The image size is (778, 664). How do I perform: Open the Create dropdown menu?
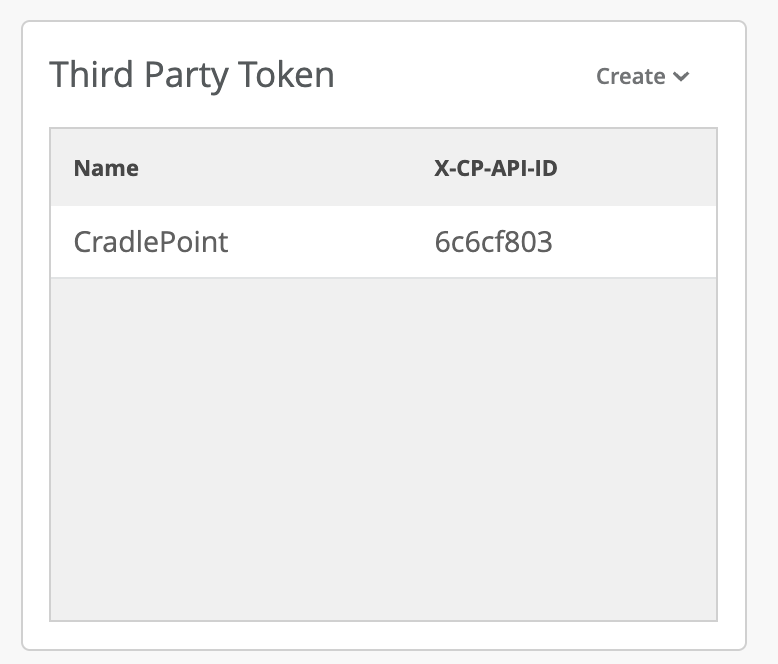click(642, 77)
